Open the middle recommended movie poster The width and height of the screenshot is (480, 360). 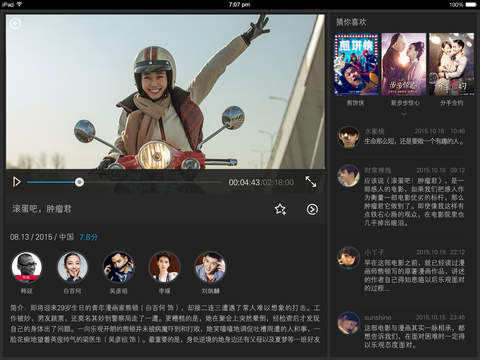(x=404, y=64)
